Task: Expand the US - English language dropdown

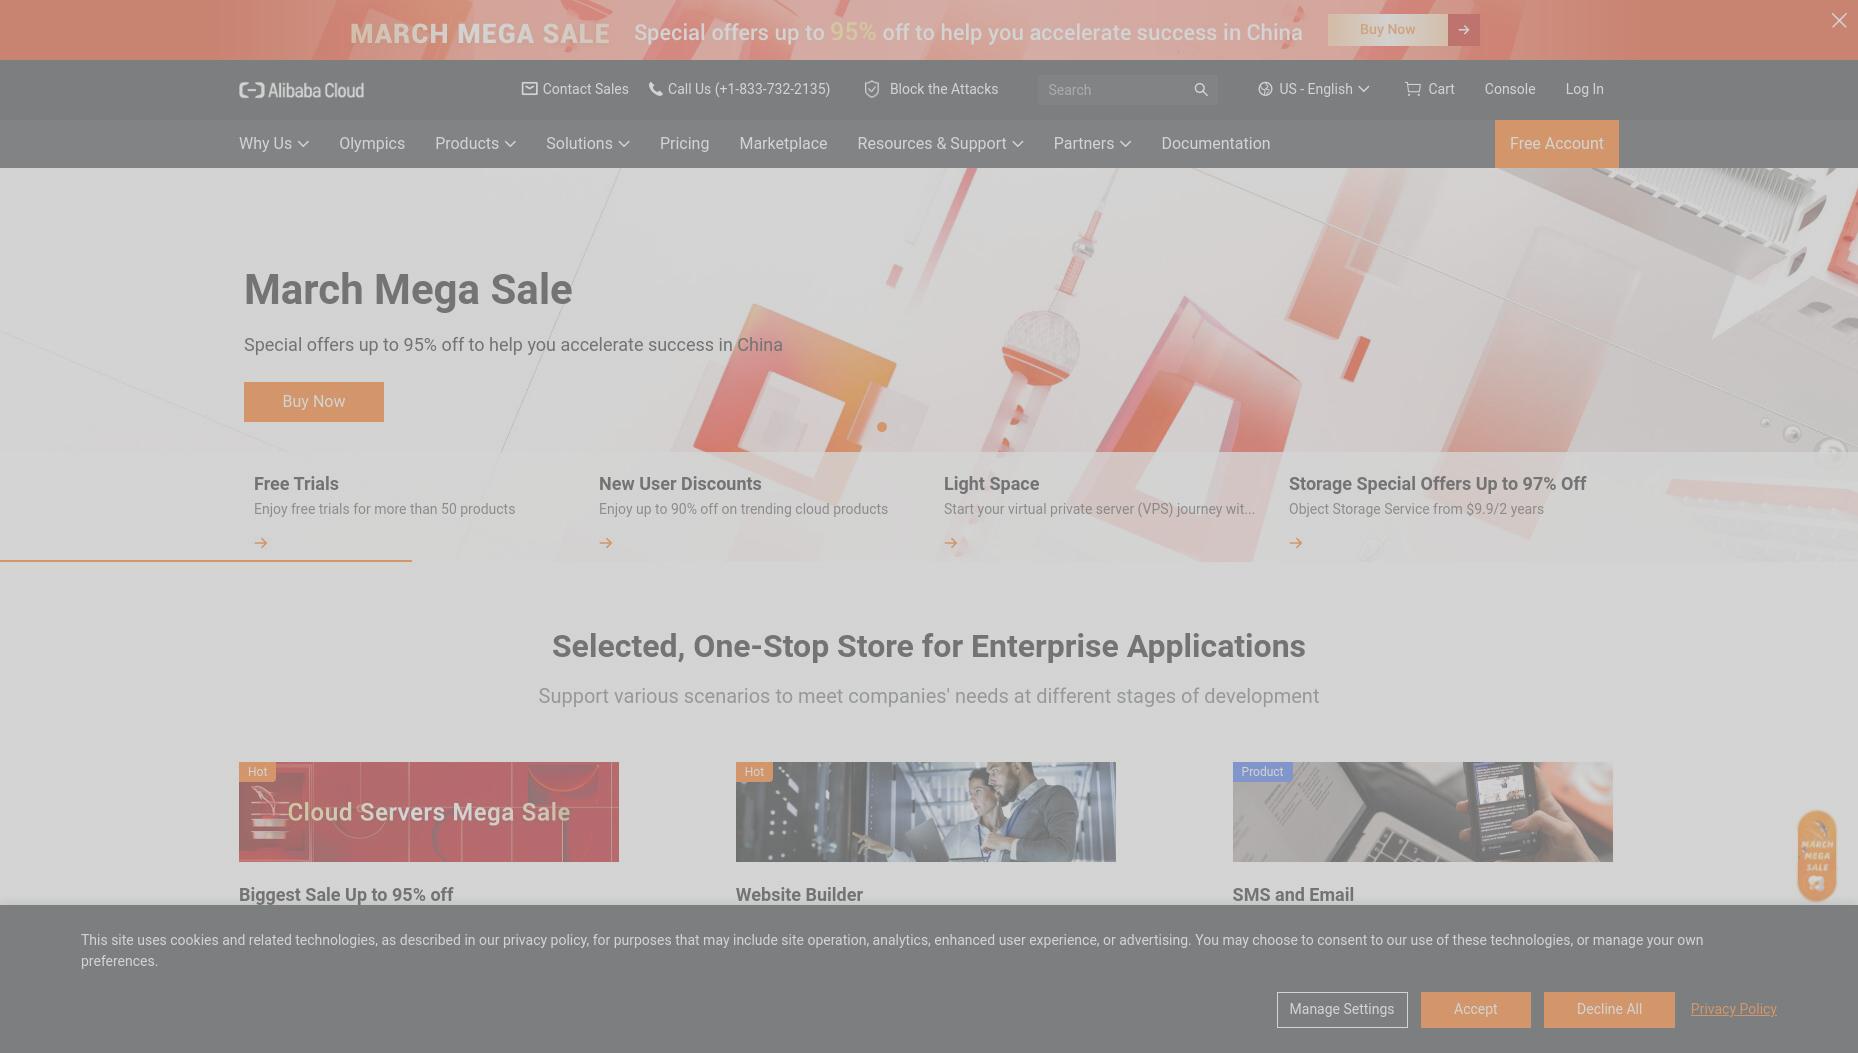Action: pos(1313,89)
